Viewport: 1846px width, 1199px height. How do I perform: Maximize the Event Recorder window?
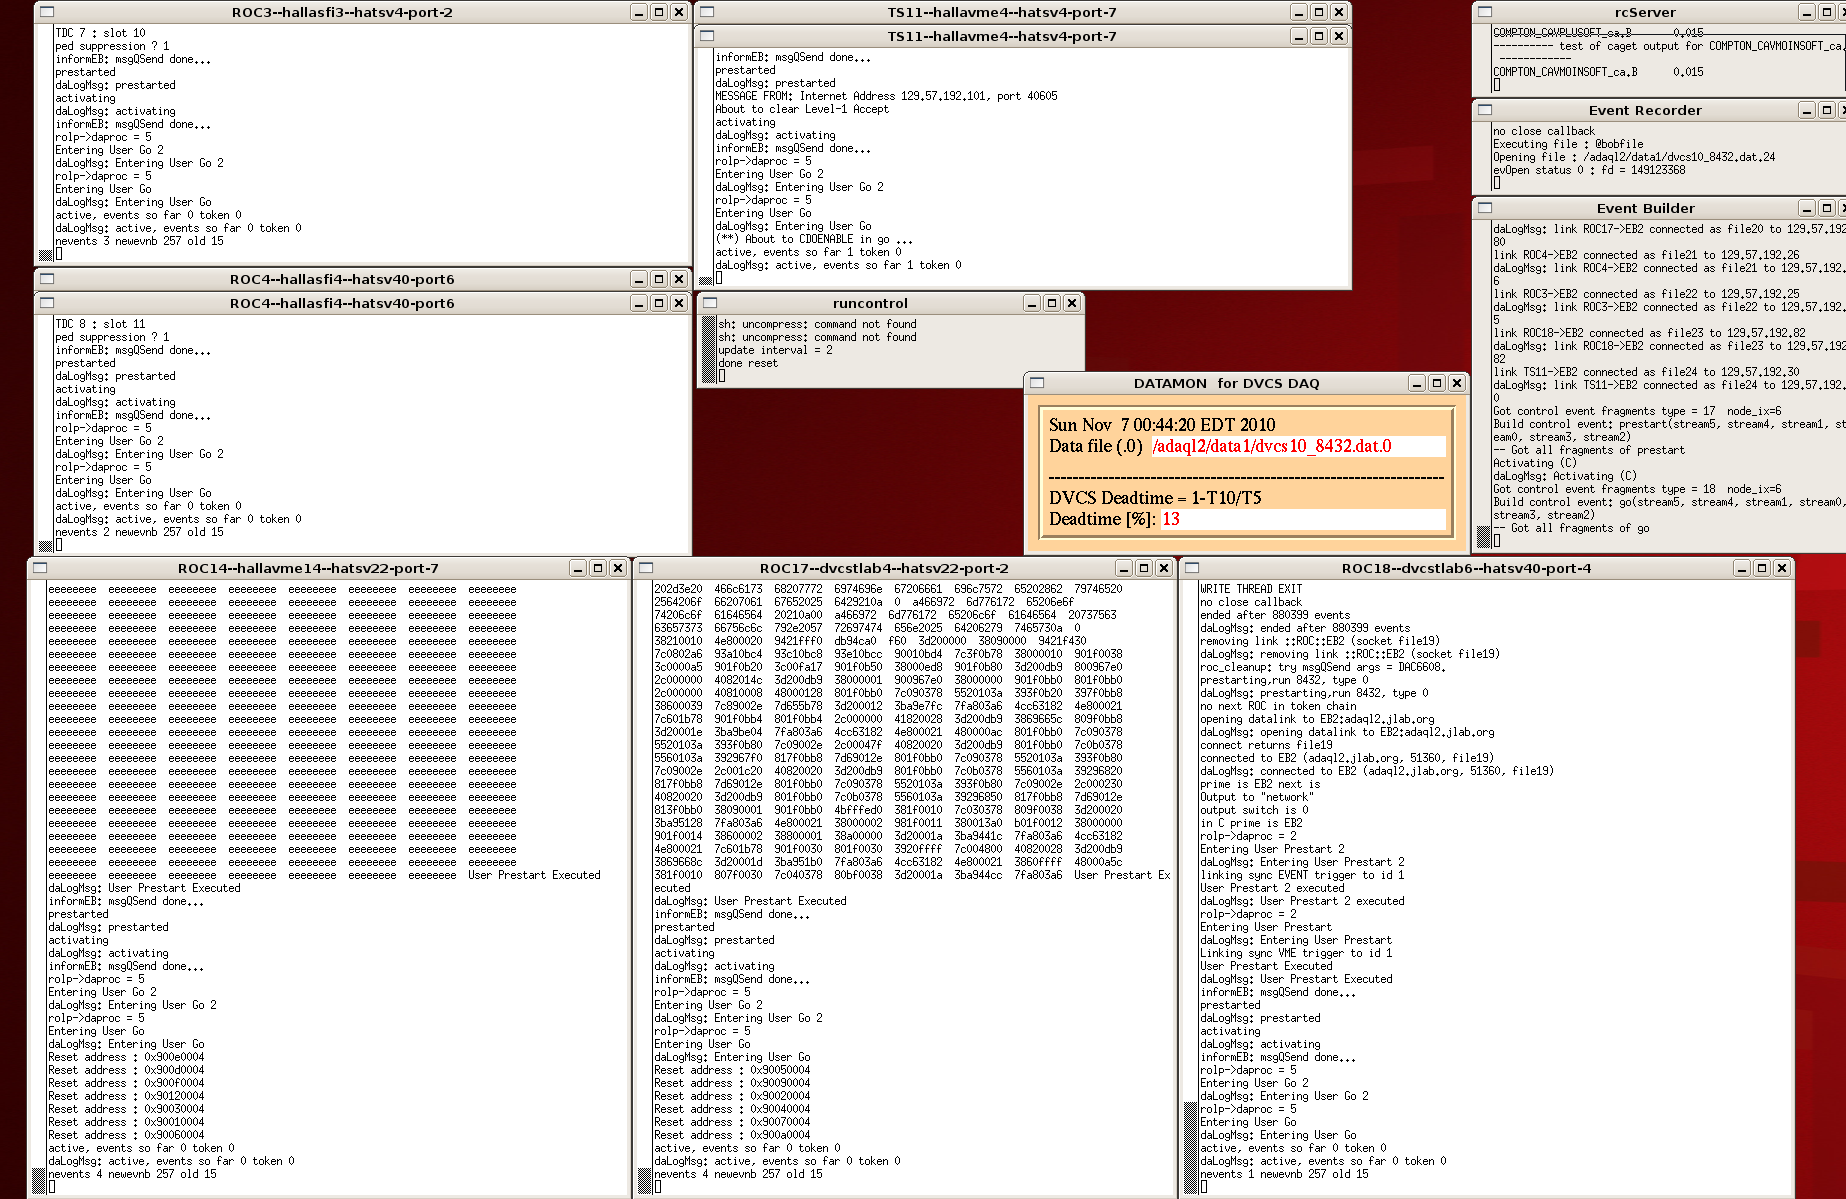[x=1827, y=110]
